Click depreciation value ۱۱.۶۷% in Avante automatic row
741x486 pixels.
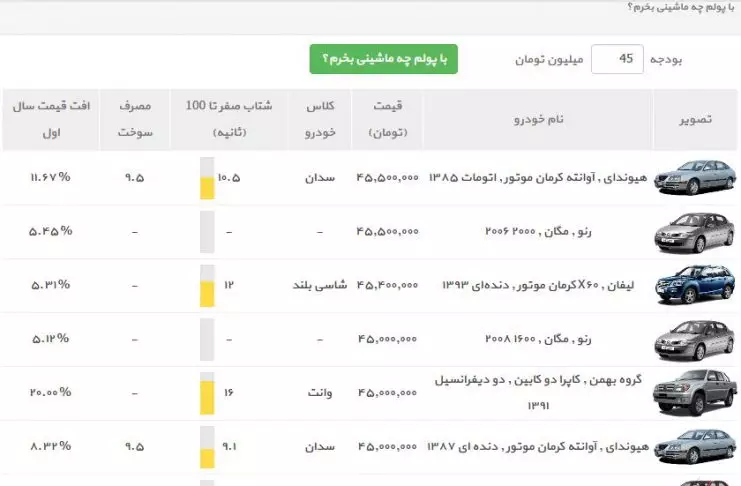tap(51, 177)
